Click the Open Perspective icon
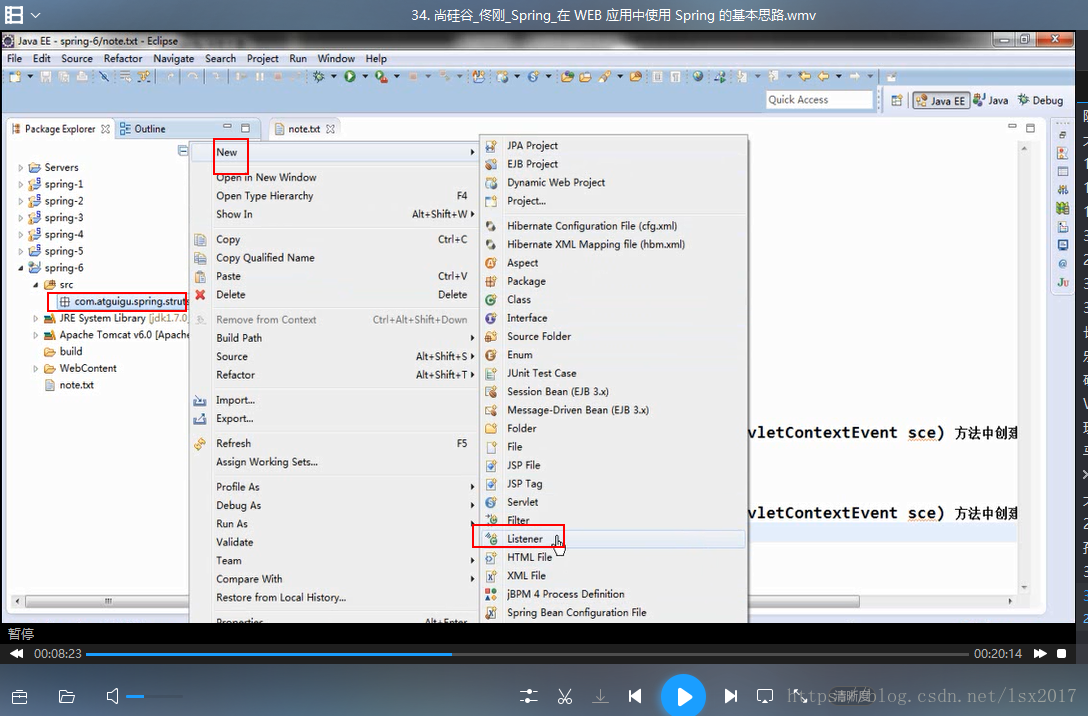 click(x=896, y=101)
